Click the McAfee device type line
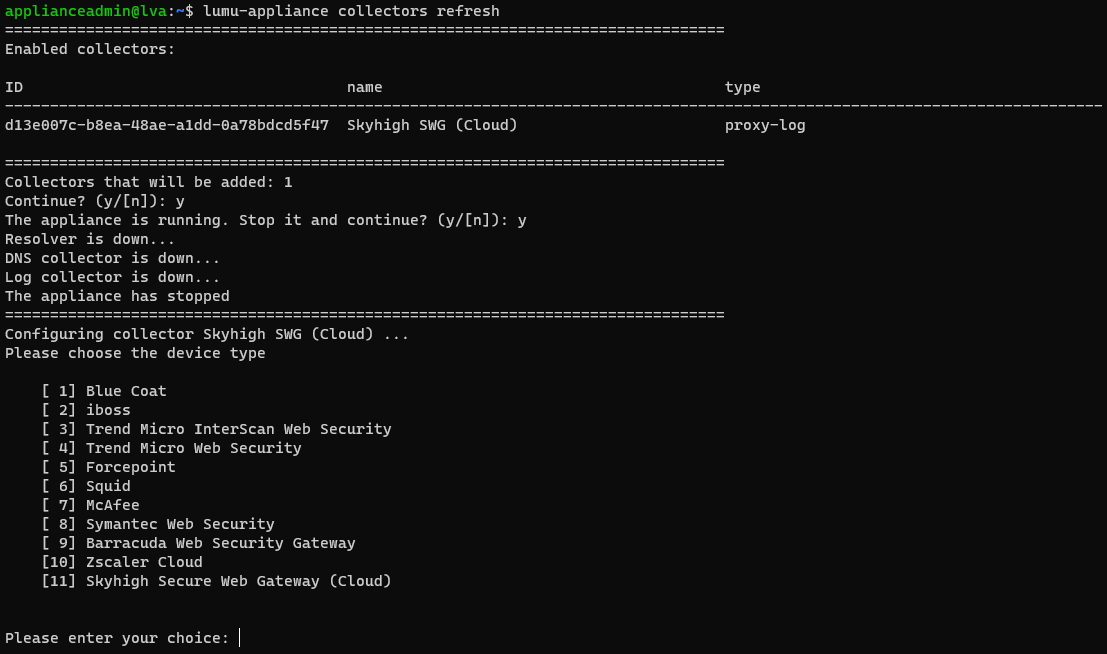 click(x=112, y=505)
